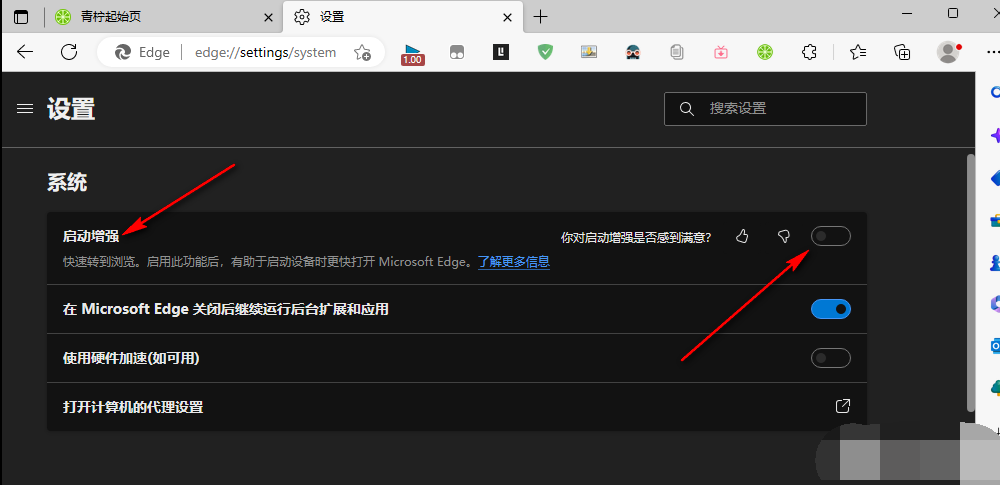
Task: Give thumbs up for startup boost
Action: [x=742, y=237]
